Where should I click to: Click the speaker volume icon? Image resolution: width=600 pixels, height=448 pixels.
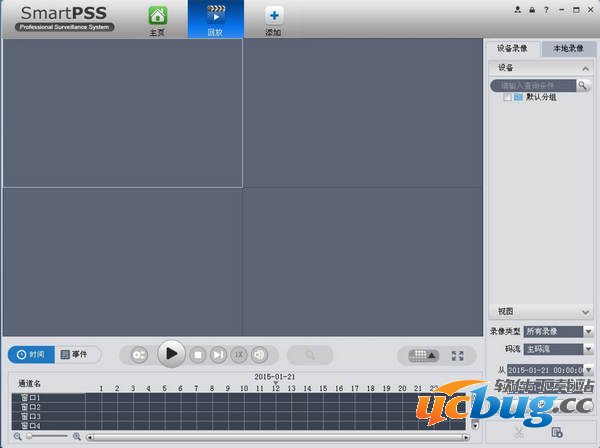click(259, 354)
